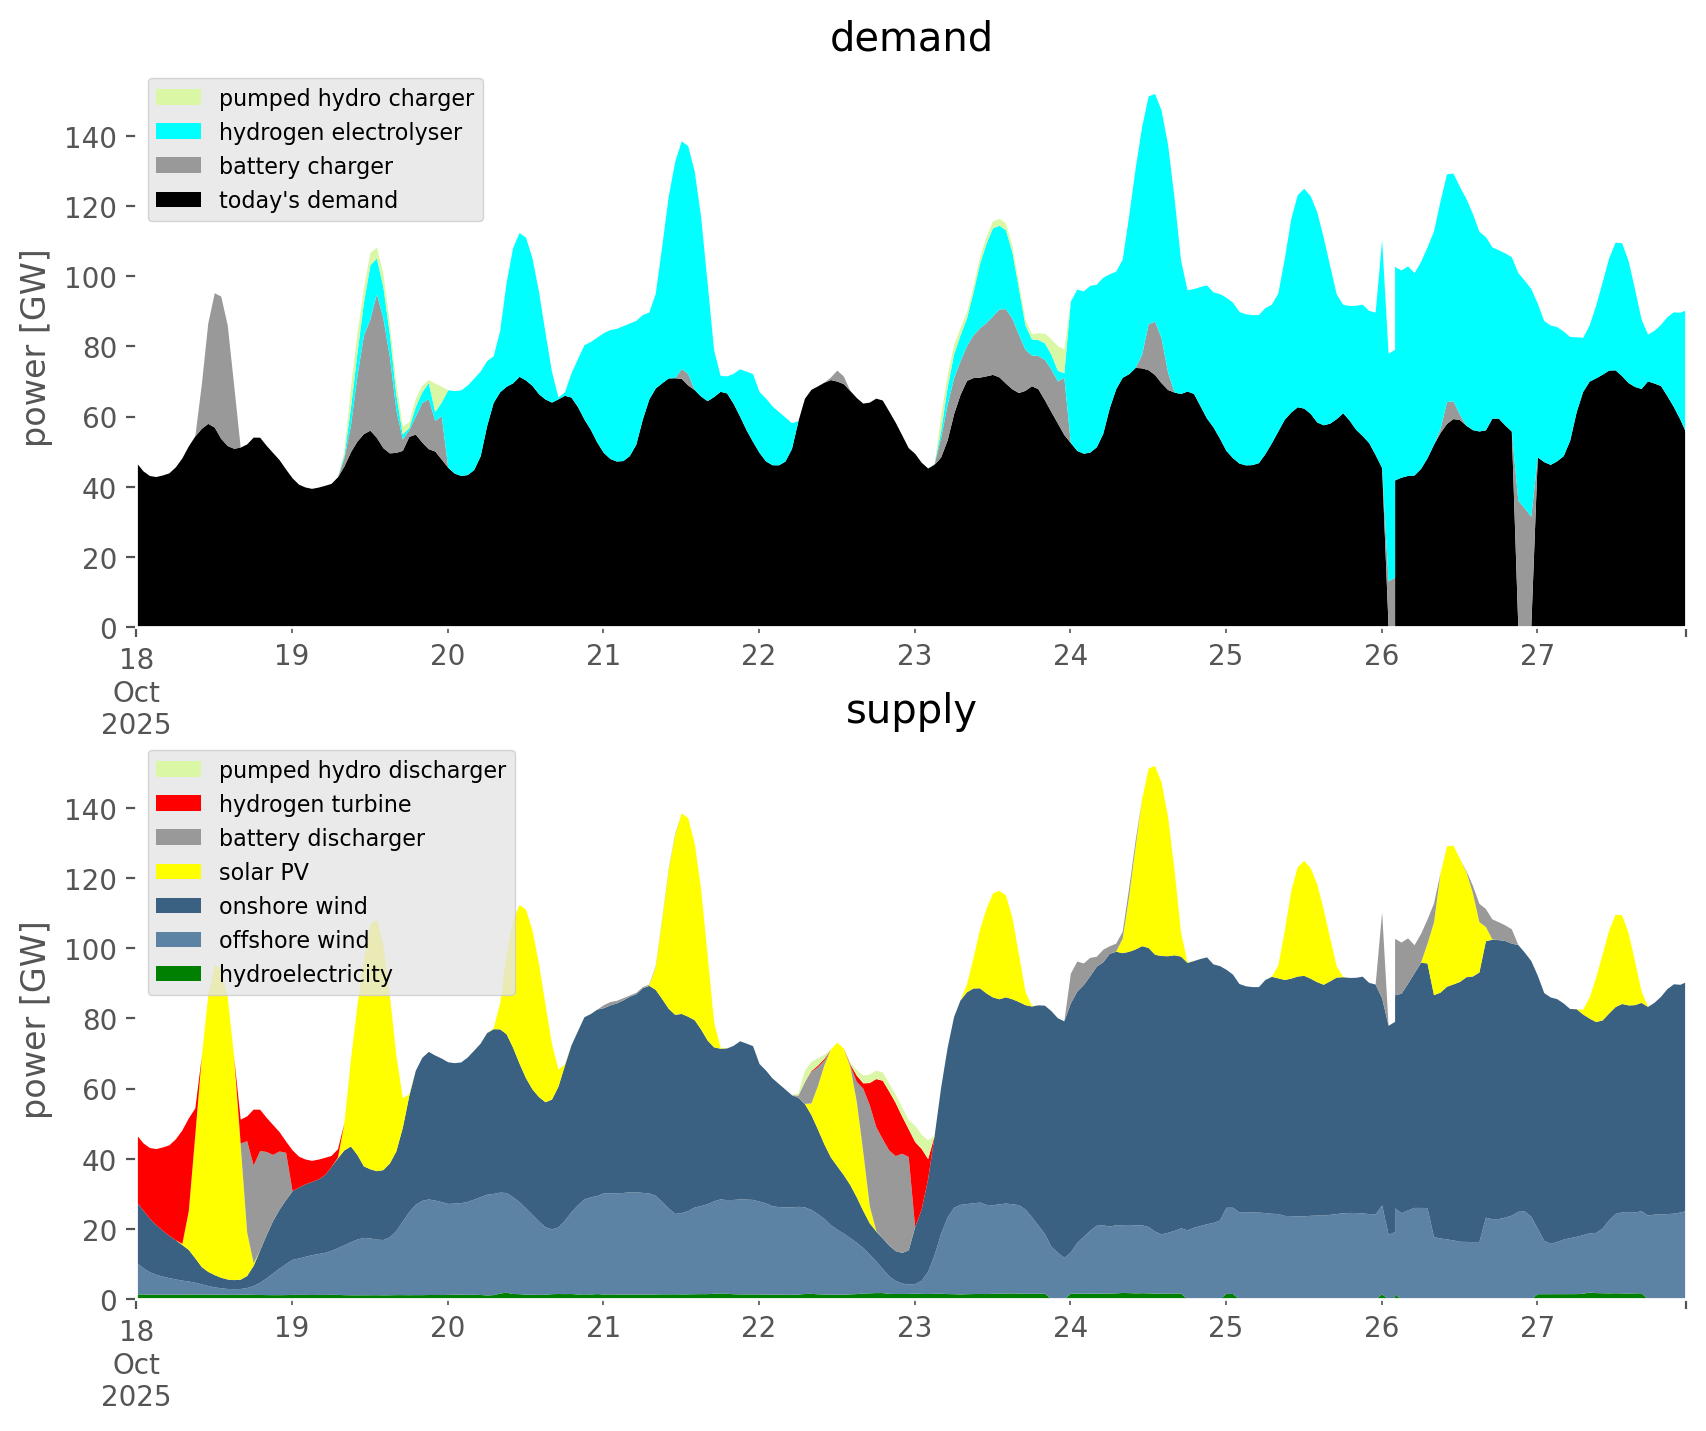Screen dimensions: 1706x1431
Task: Click the green hydroelectricity legend swatch
Action: coord(179,974)
